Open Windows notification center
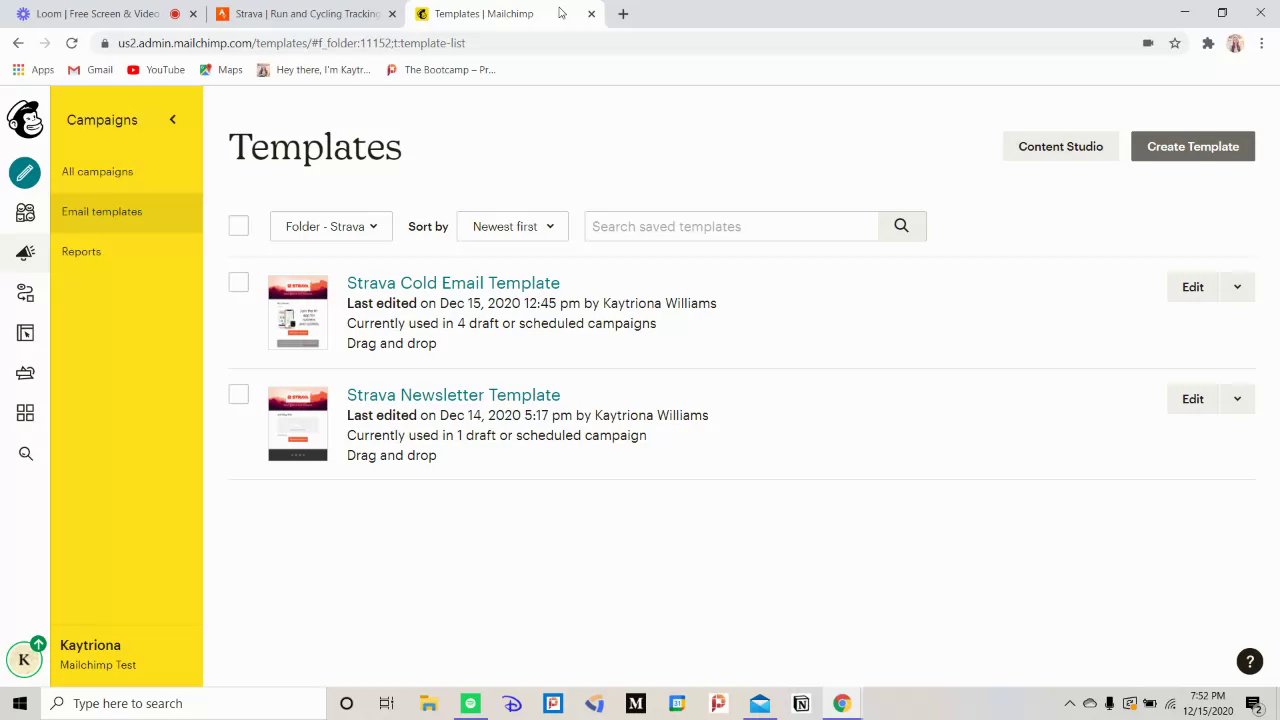This screenshot has width=1280, height=720. coord(1253,703)
